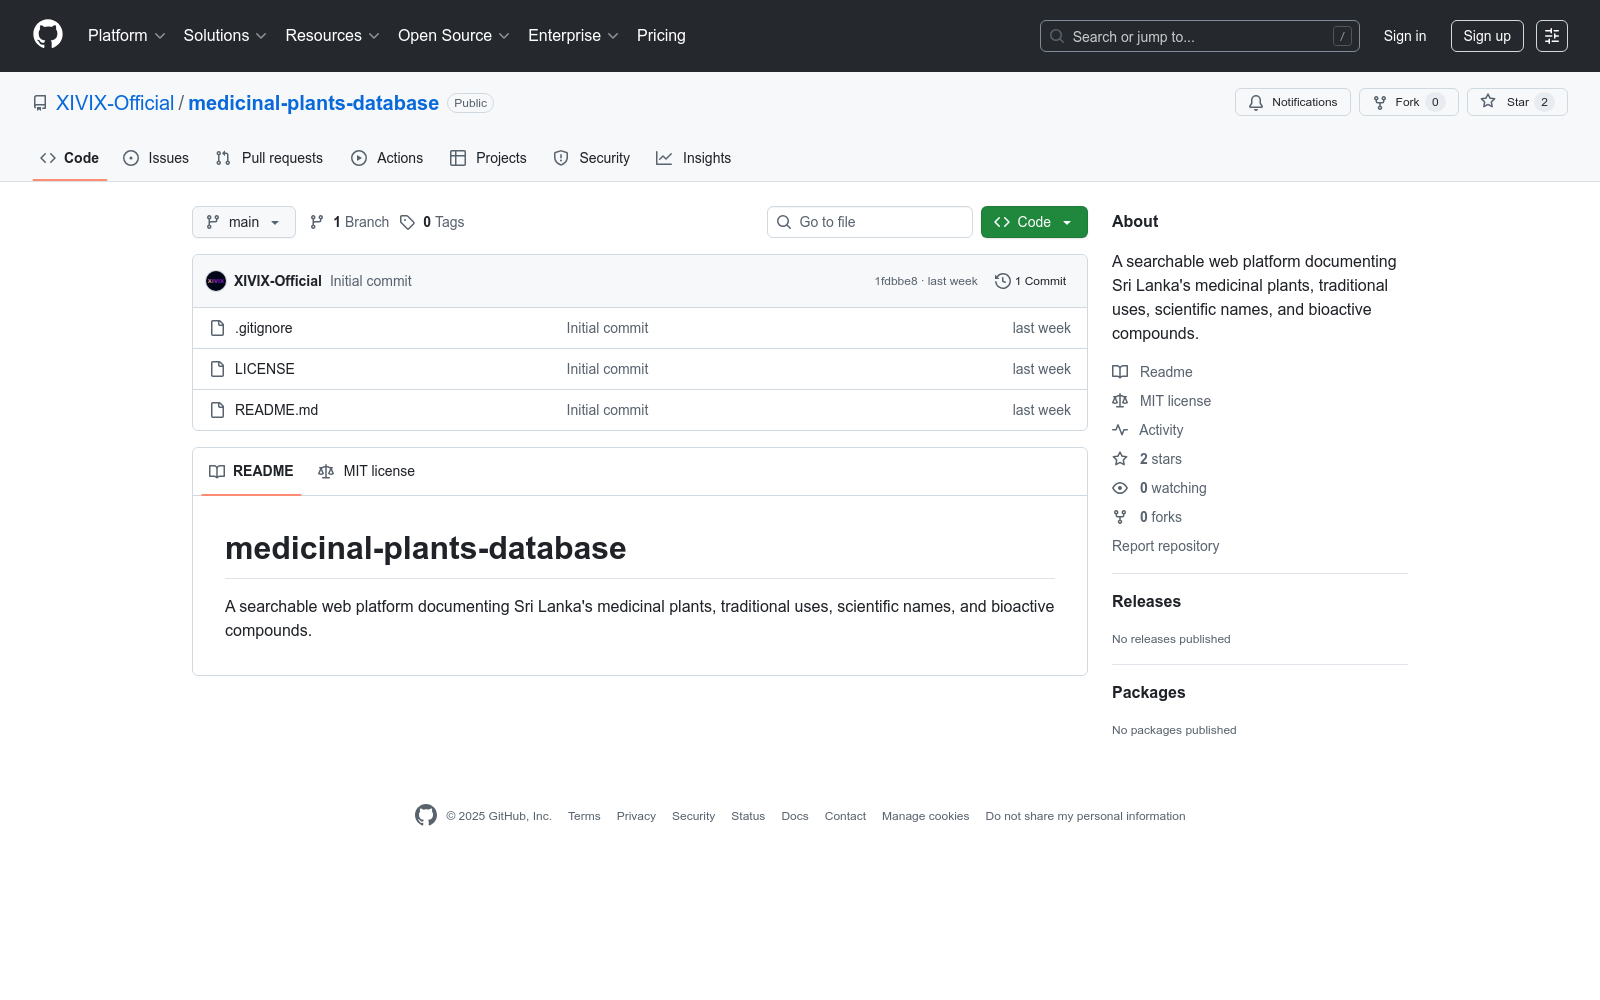Screen dimensions: 1600x1000
Task: Open the Releases section heading
Action: [x=1147, y=601]
